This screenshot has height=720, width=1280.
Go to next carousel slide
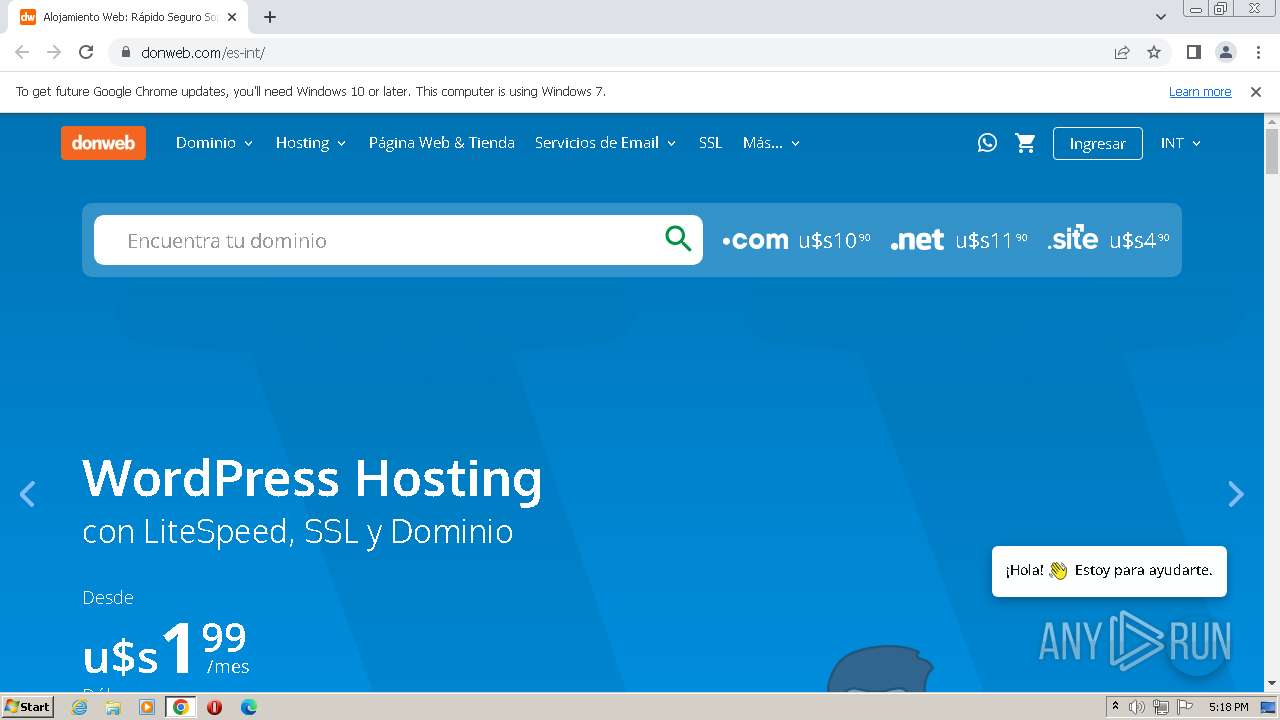click(1236, 494)
